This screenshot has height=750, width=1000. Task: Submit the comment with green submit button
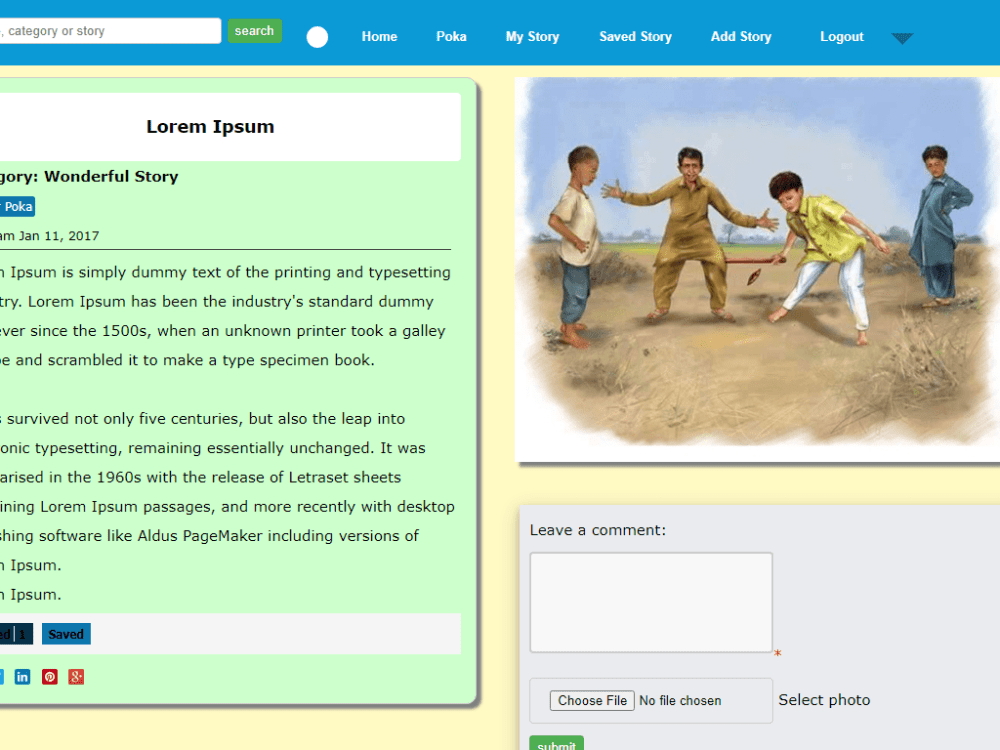[556, 744]
